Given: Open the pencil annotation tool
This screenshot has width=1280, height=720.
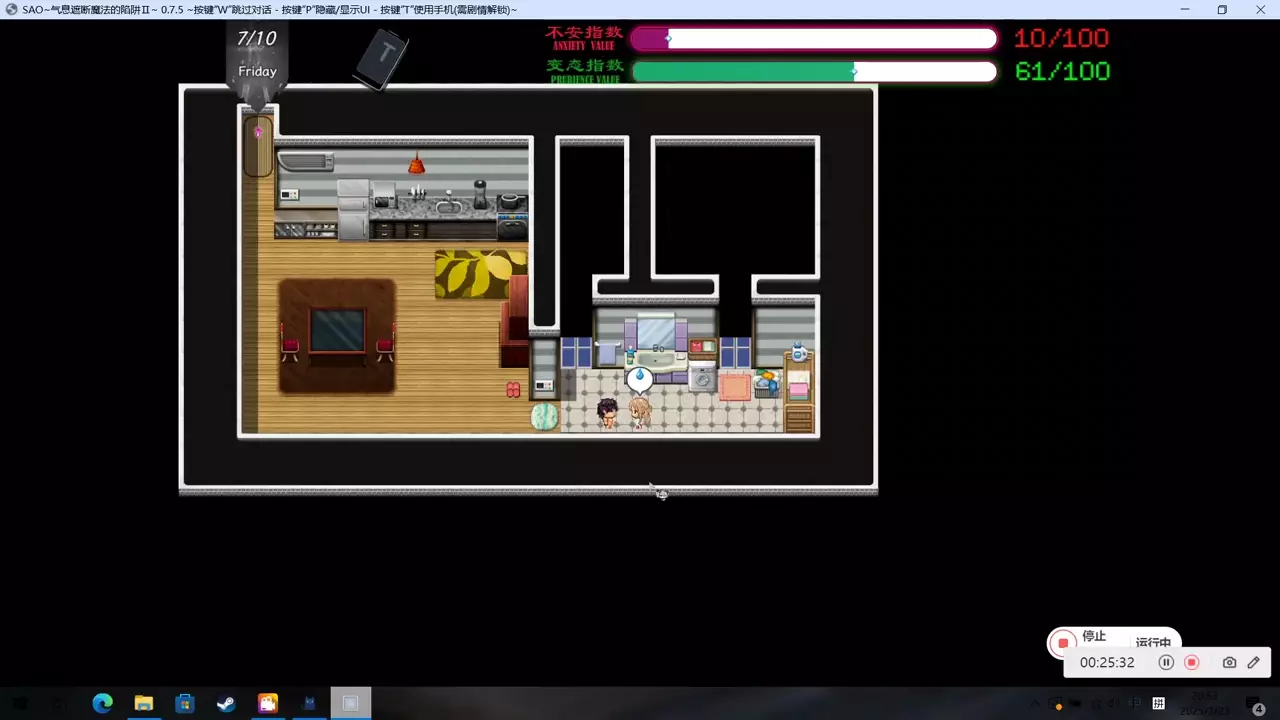Looking at the screenshot, I should pos(1253,662).
